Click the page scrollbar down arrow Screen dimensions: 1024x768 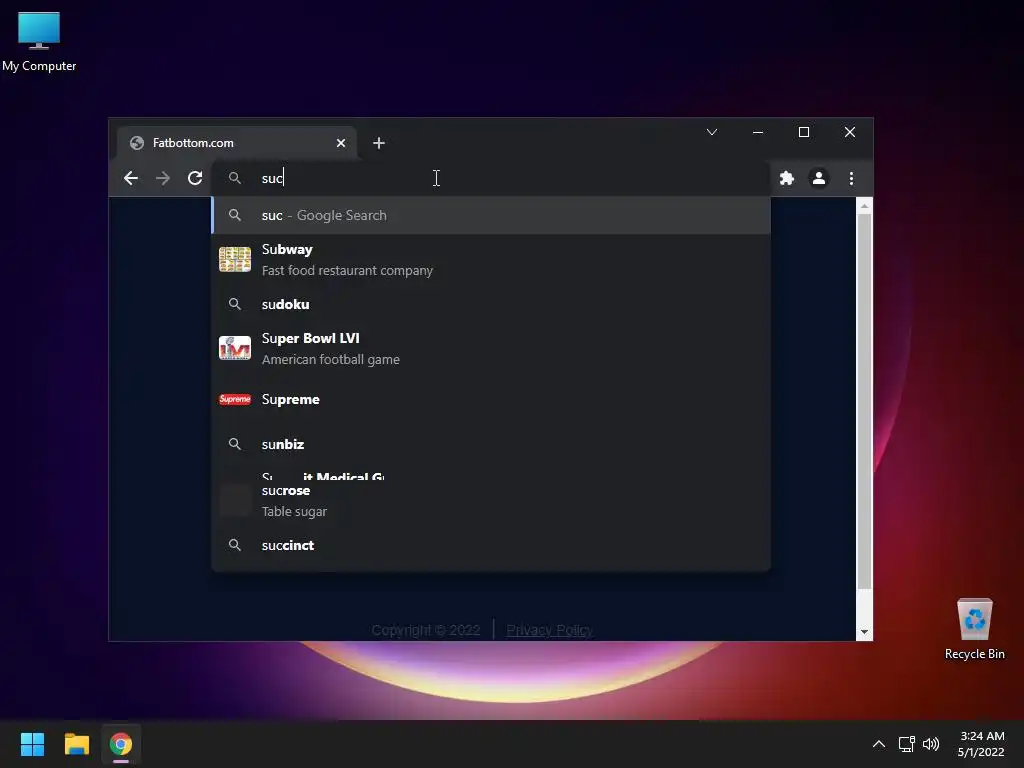(x=864, y=632)
